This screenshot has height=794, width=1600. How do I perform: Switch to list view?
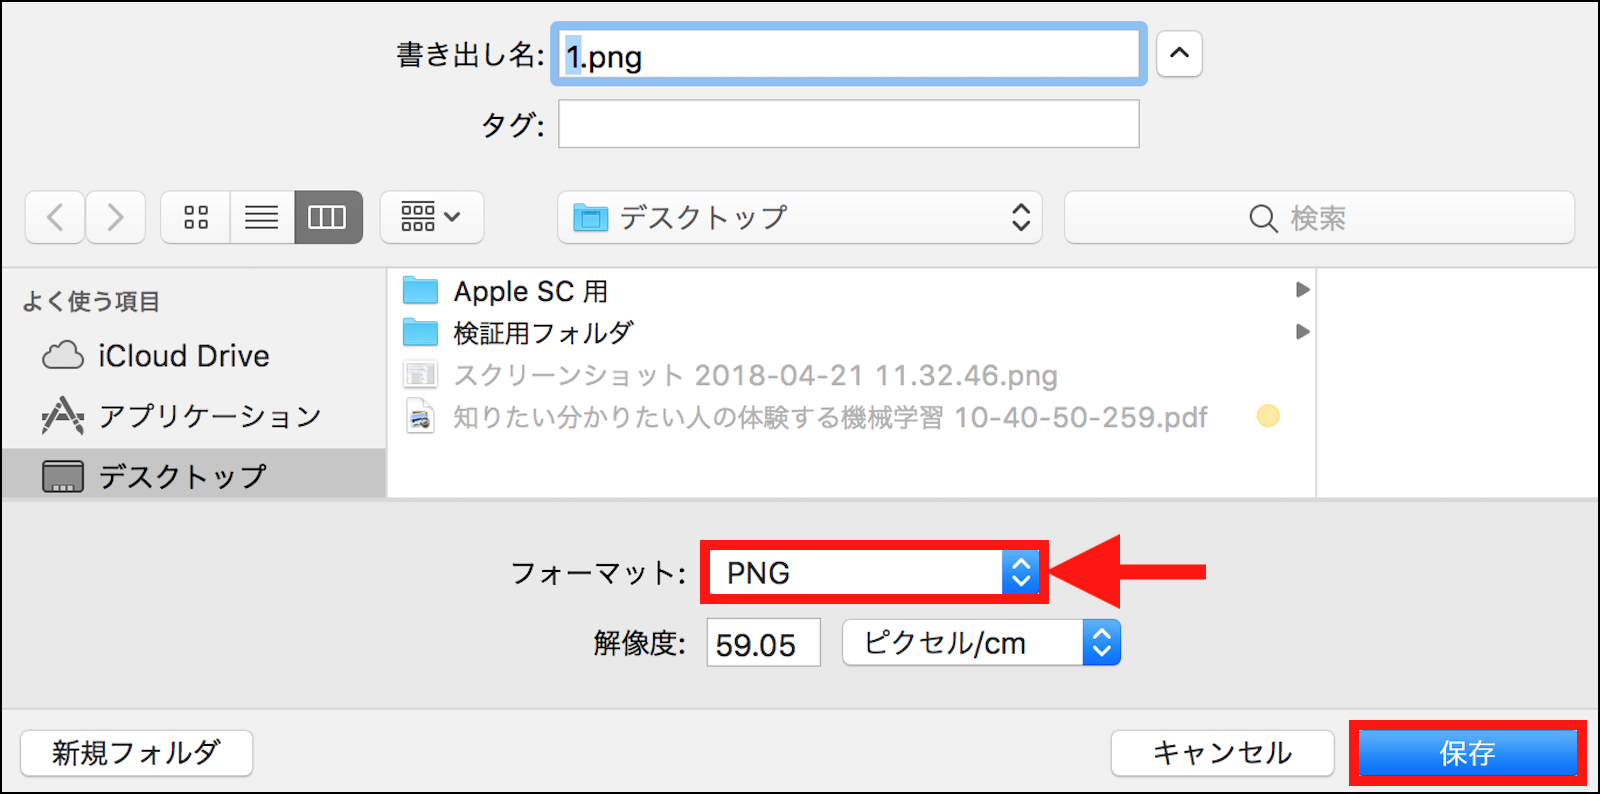click(262, 217)
